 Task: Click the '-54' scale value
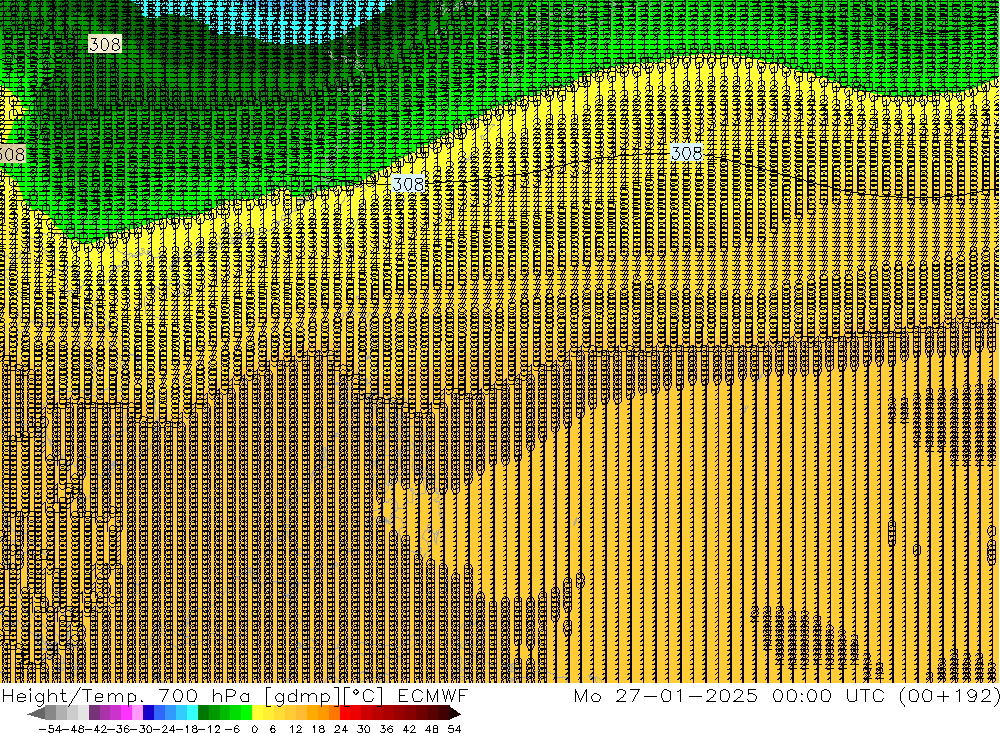point(50,729)
